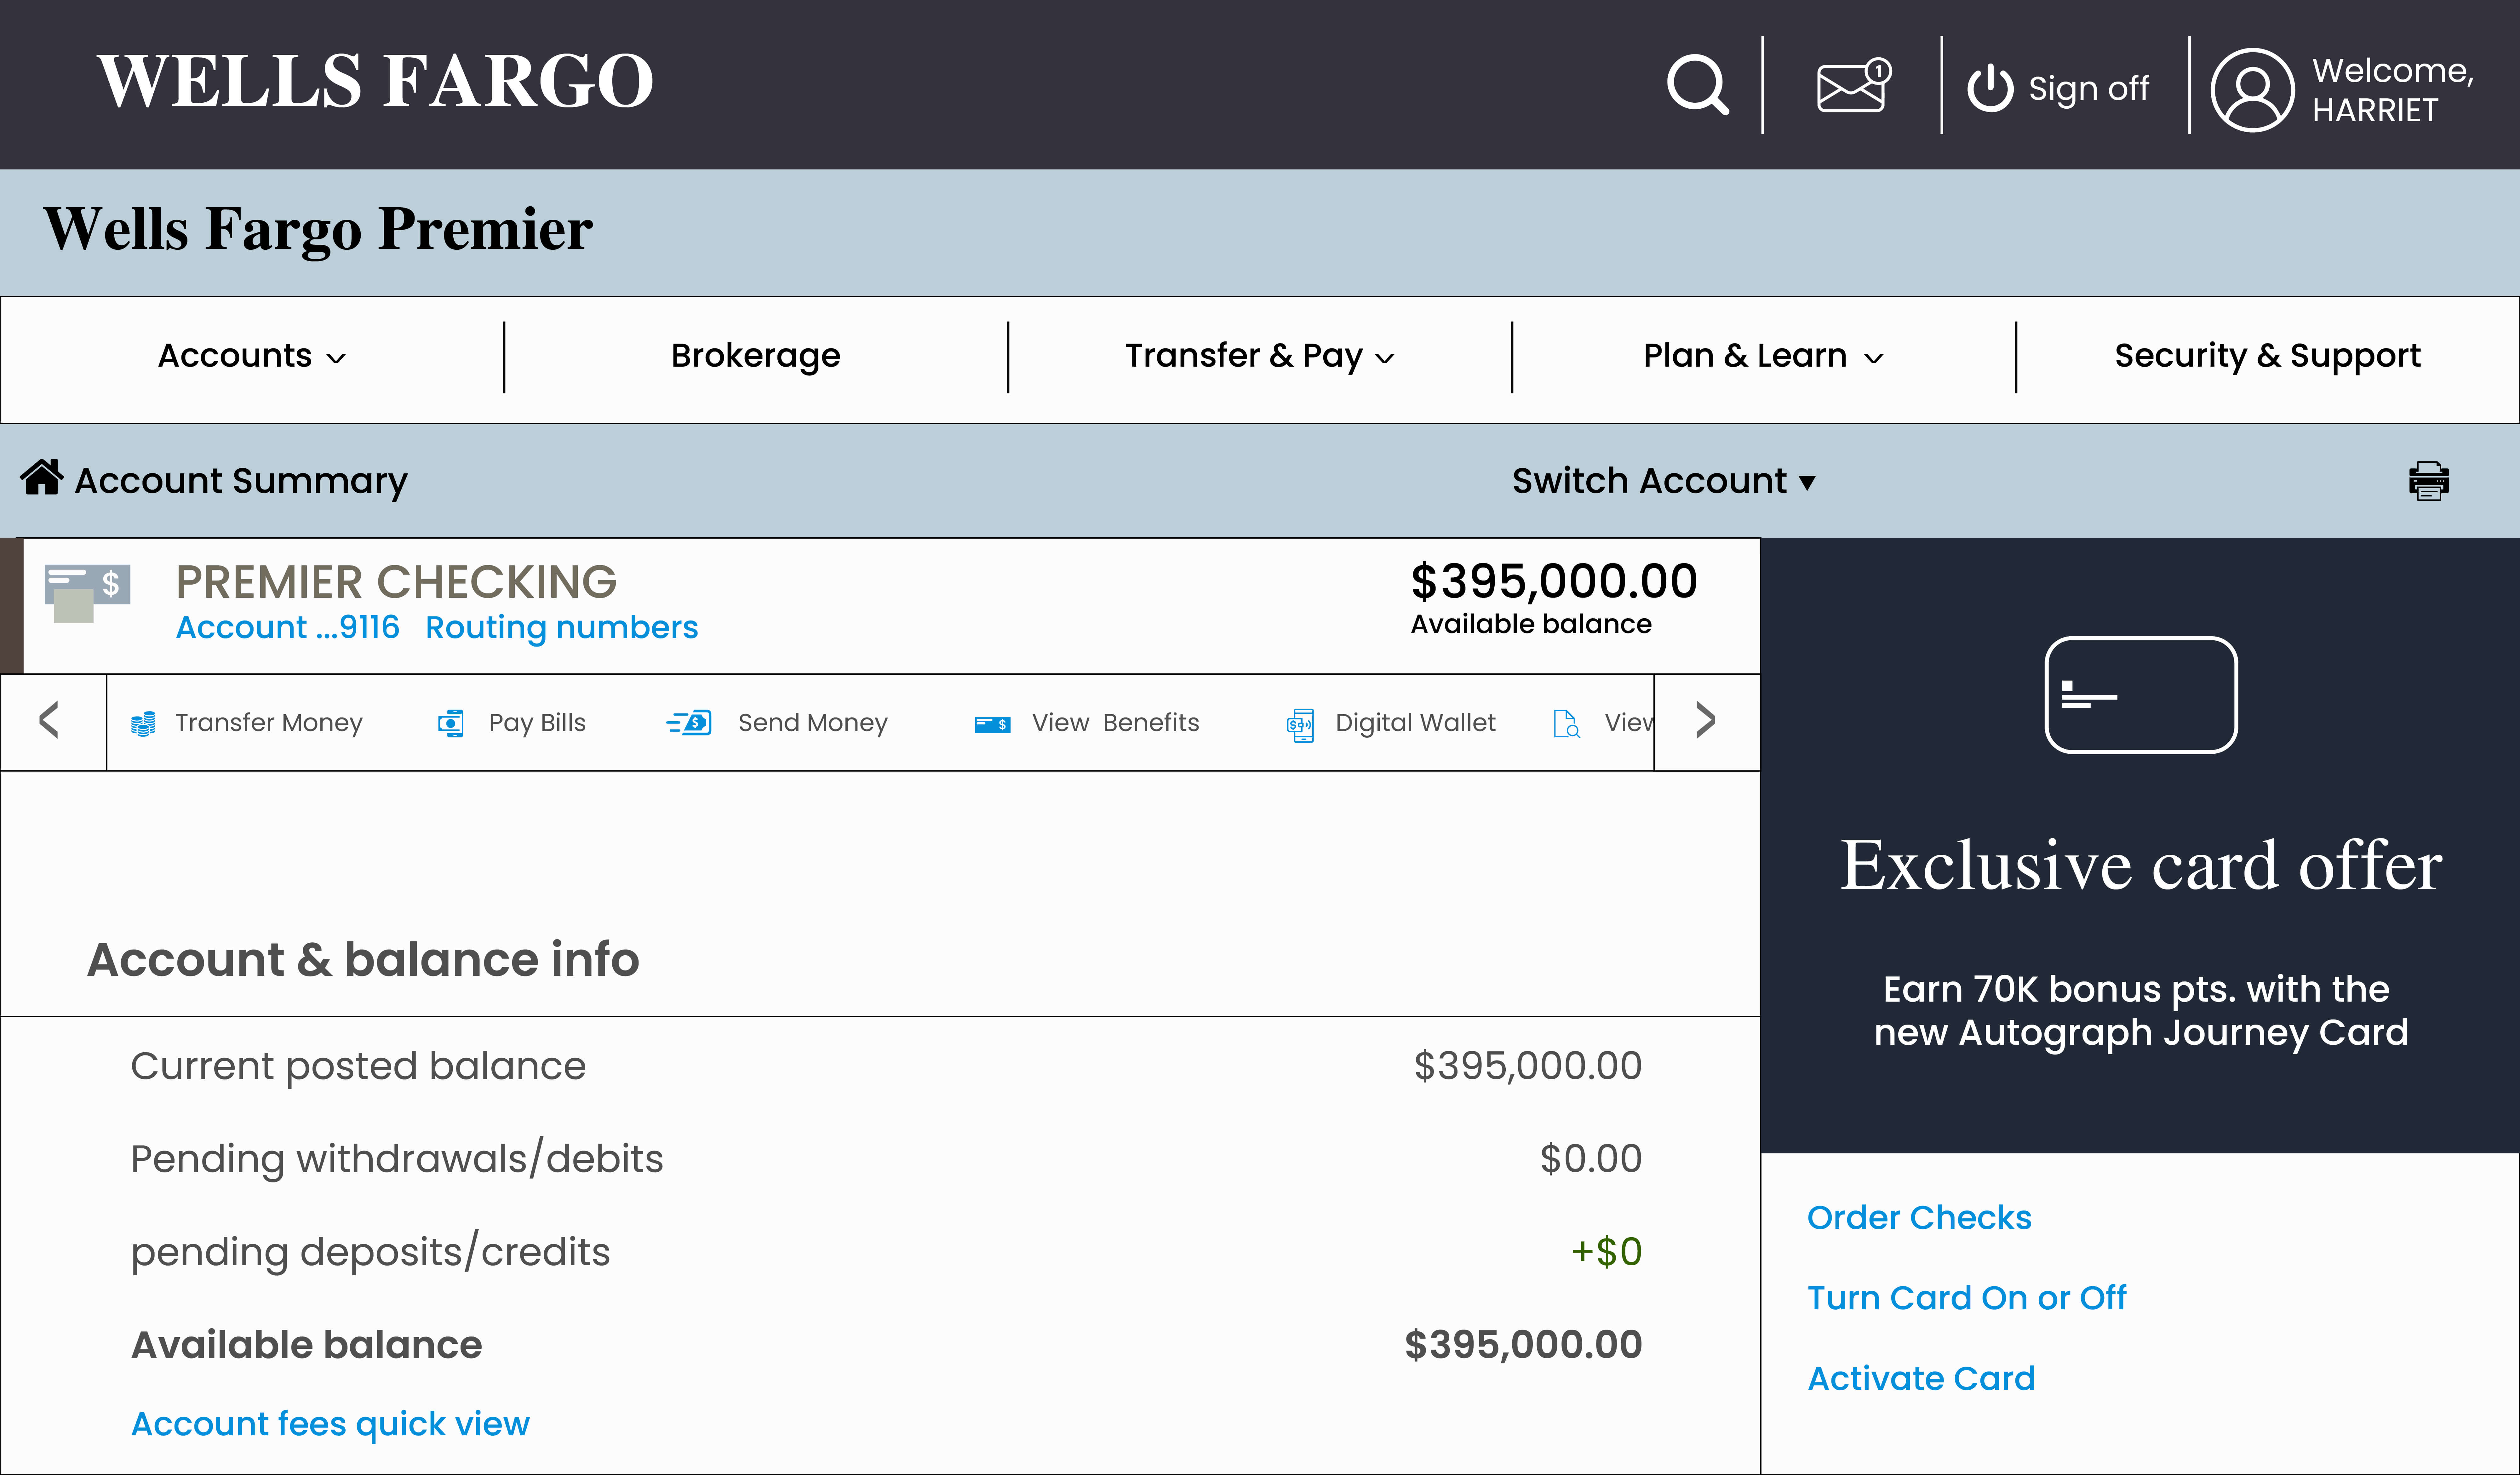Screen dimensions: 2520x1475
Task: Click the WELLS FARGO logo
Action: click(x=375, y=81)
